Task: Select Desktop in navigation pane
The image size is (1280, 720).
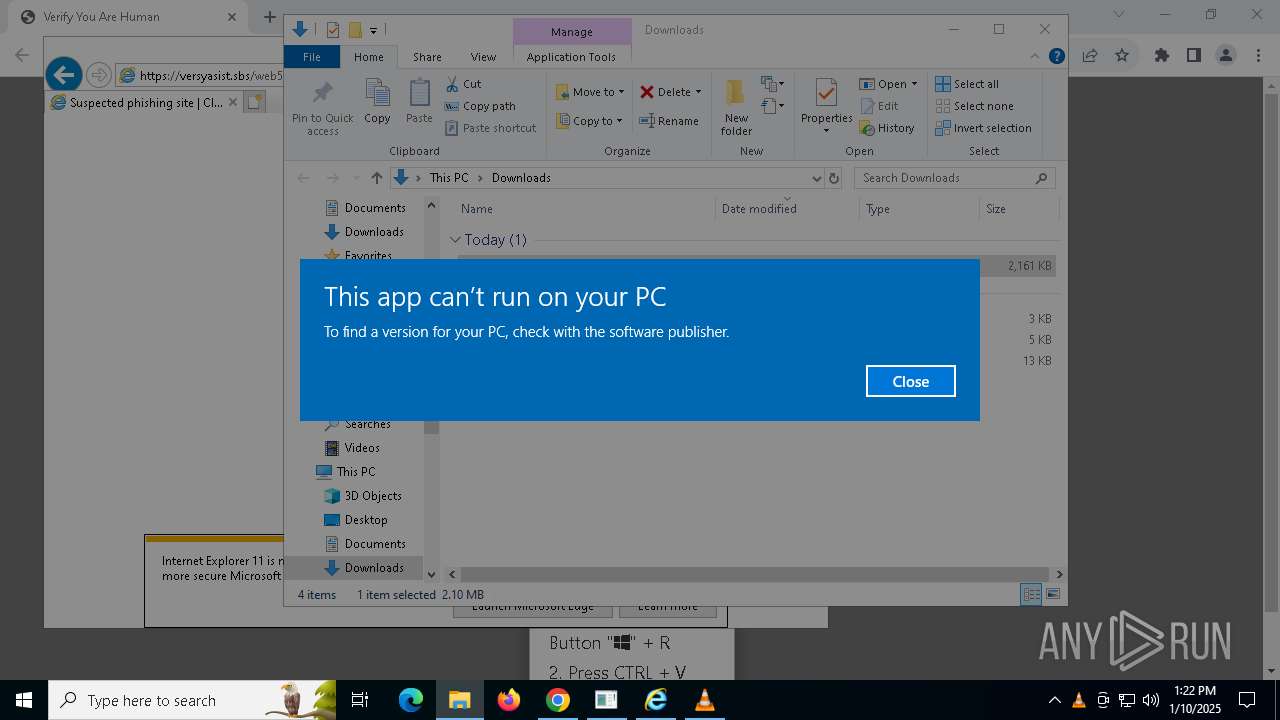Action: (x=357, y=520)
